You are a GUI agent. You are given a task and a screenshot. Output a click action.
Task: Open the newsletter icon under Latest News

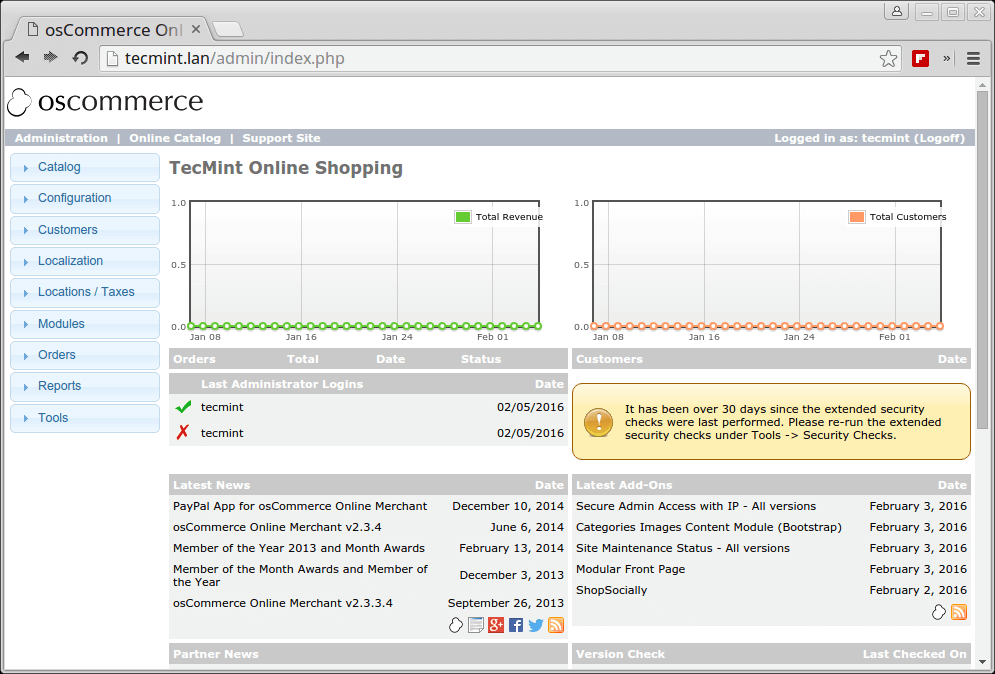tap(476, 625)
